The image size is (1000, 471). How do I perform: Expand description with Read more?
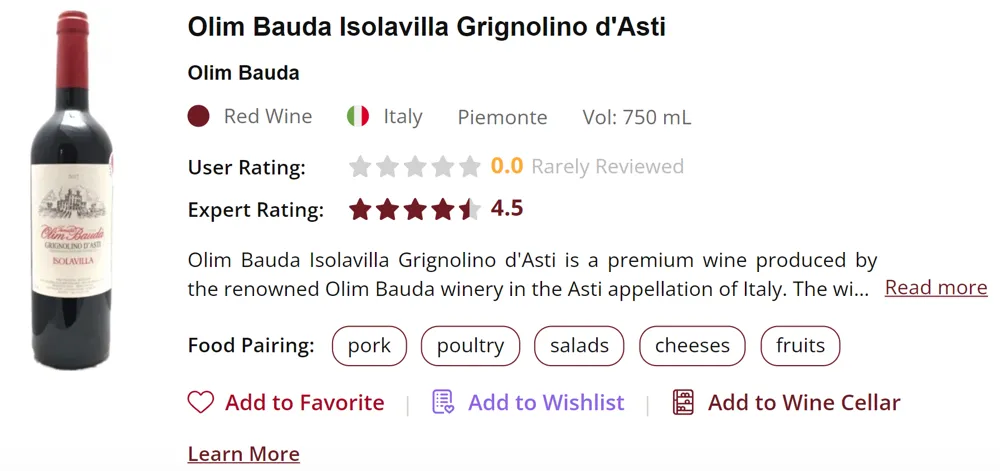[x=935, y=288]
